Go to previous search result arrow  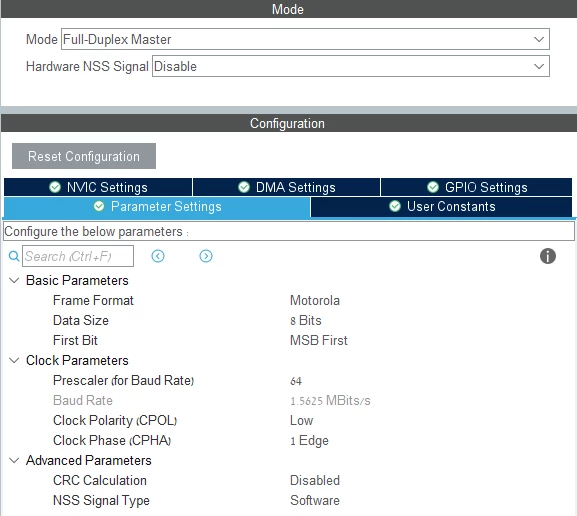pos(158,256)
